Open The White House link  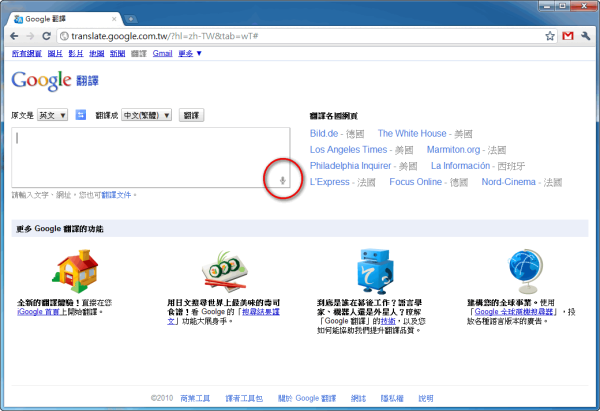coord(412,134)
